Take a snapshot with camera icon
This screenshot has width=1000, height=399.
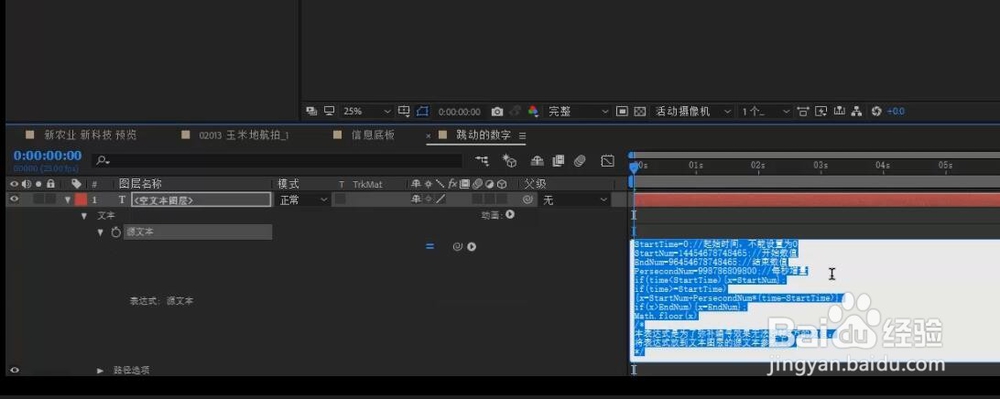(x=497, y=112)
